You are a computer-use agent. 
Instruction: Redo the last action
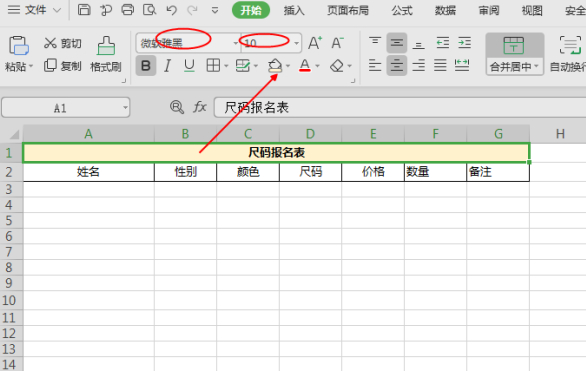(192, 10)
